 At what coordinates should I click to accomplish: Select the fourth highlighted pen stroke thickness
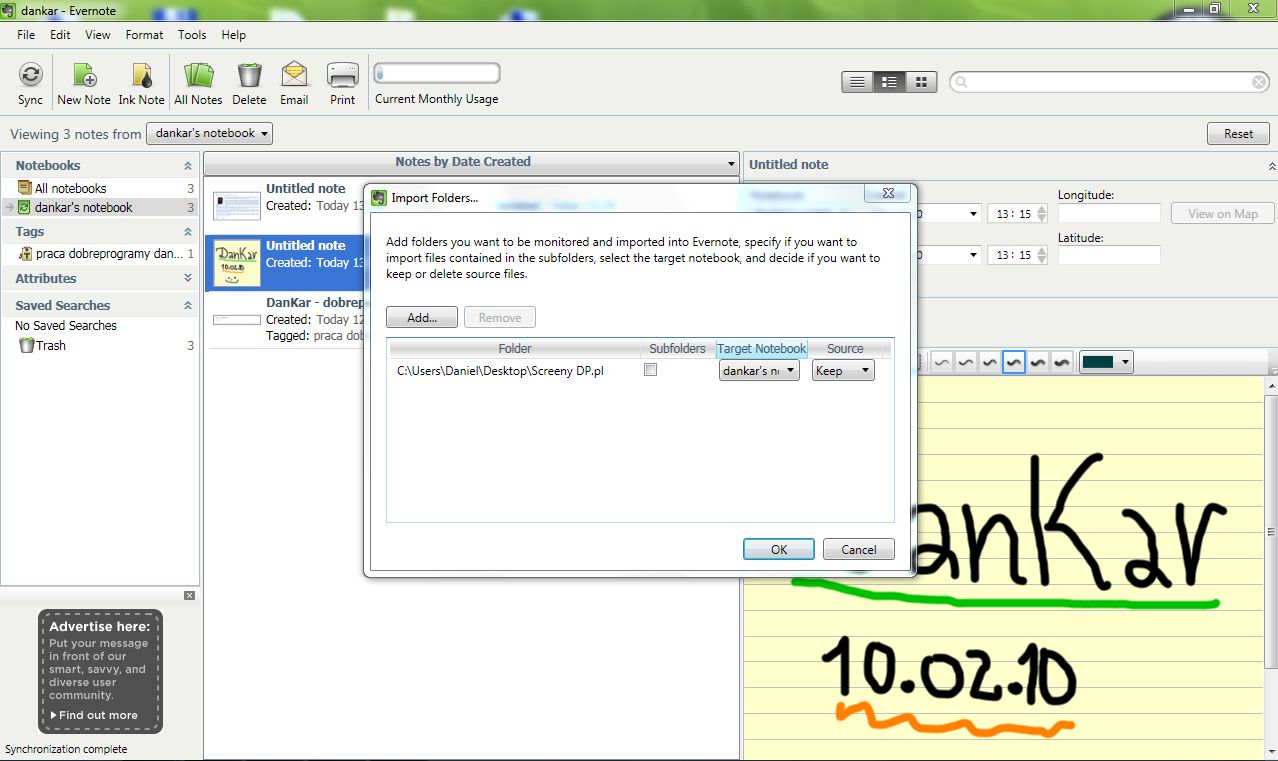coord(1014,362)
